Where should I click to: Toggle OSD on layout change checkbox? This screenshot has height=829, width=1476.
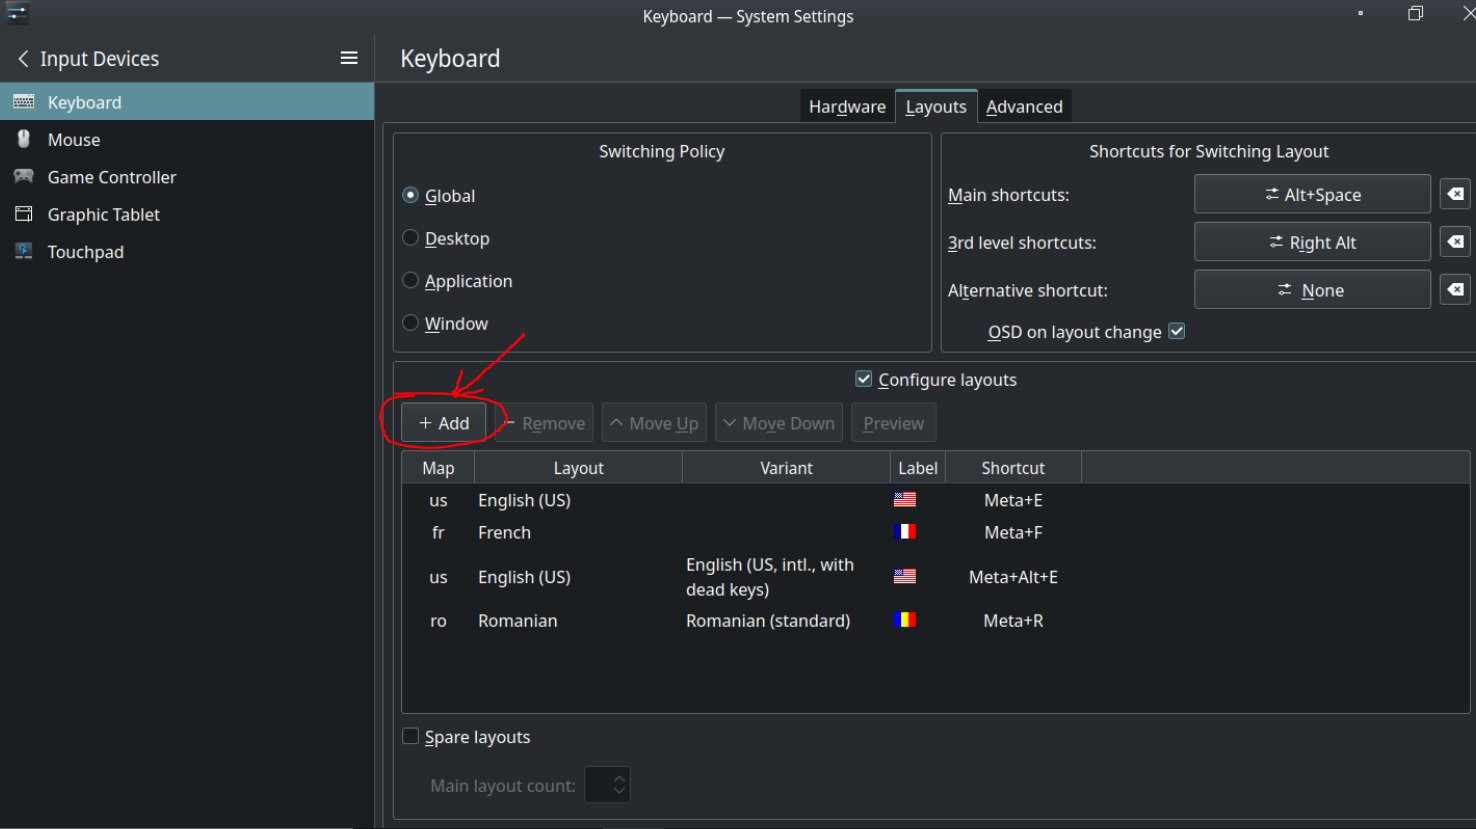tap(1177, 331)
